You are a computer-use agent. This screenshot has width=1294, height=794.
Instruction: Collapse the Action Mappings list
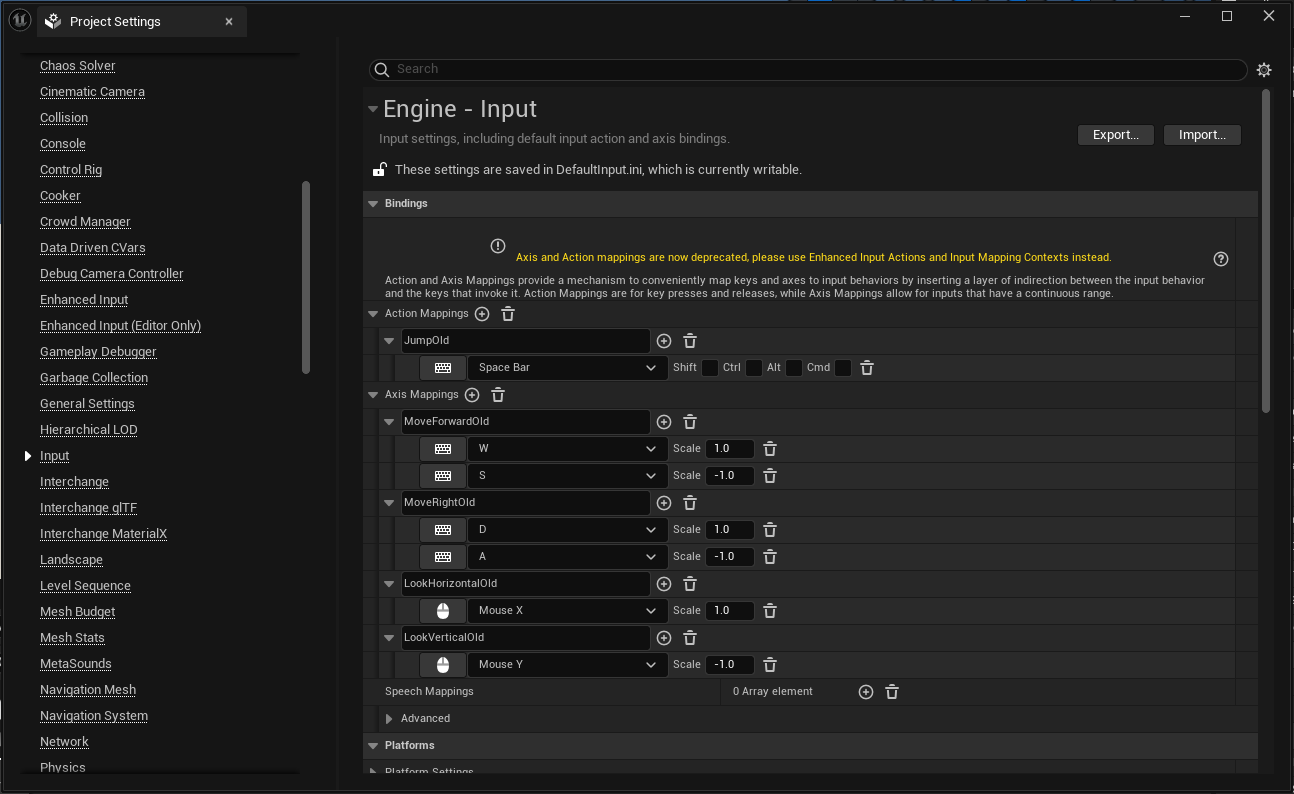[x=374, y=314]
